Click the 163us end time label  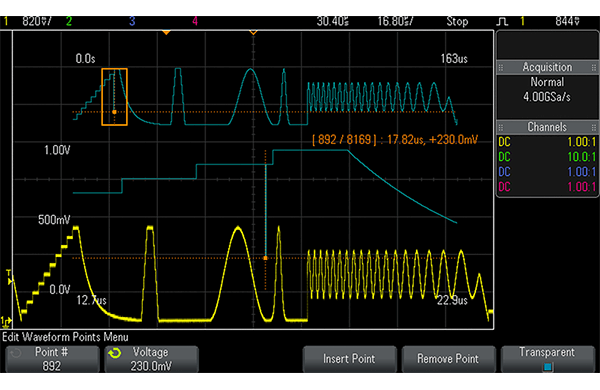(454, 59)
